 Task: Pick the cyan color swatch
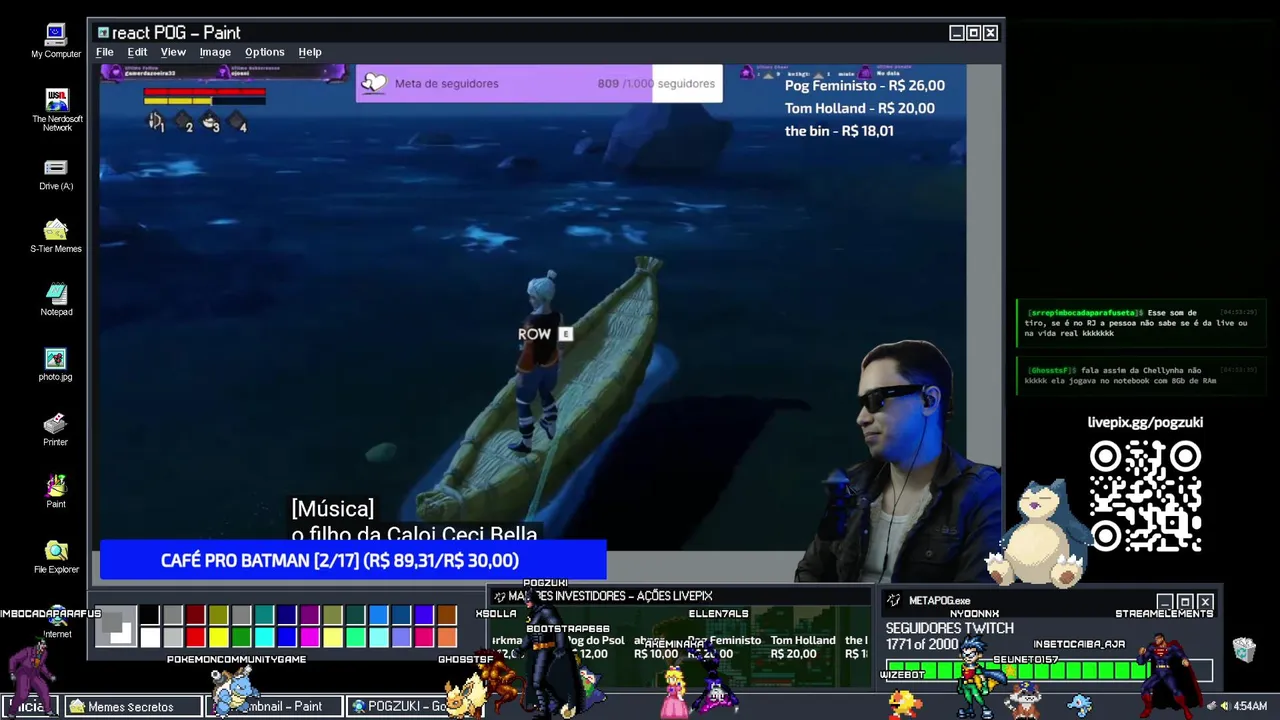tap(264, 637)
